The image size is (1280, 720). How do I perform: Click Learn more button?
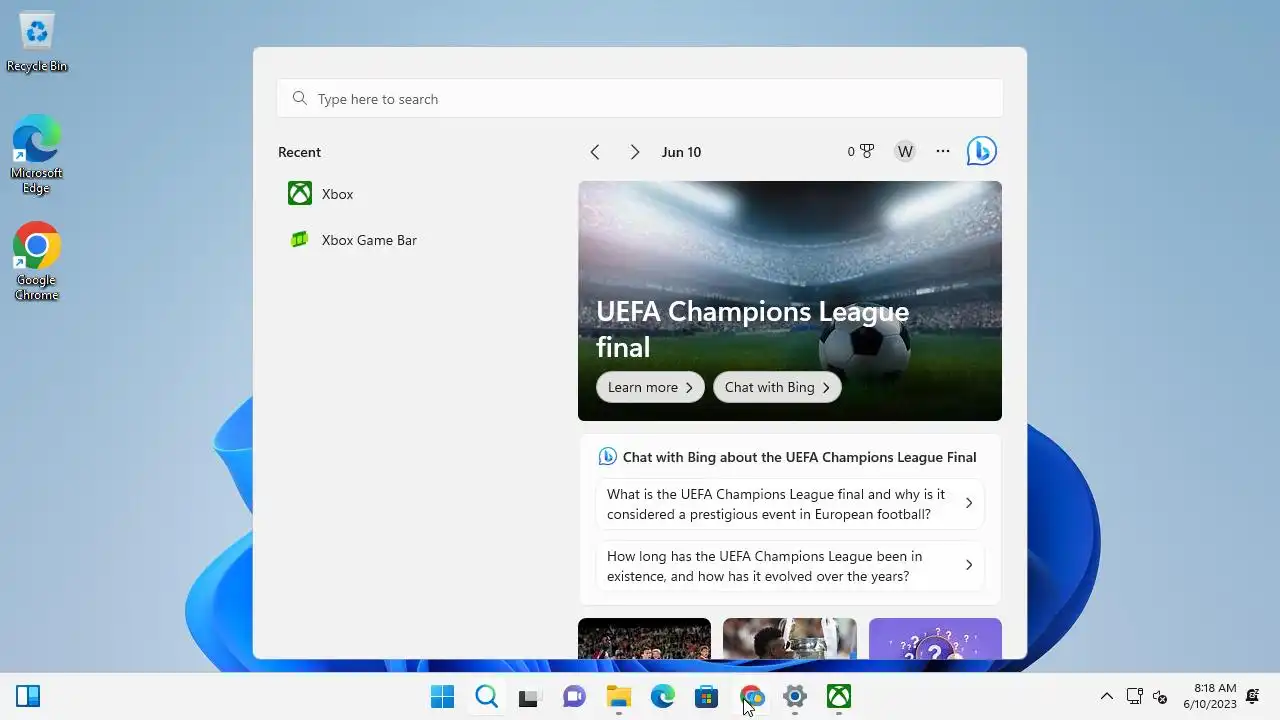click(x=650, y=387)
